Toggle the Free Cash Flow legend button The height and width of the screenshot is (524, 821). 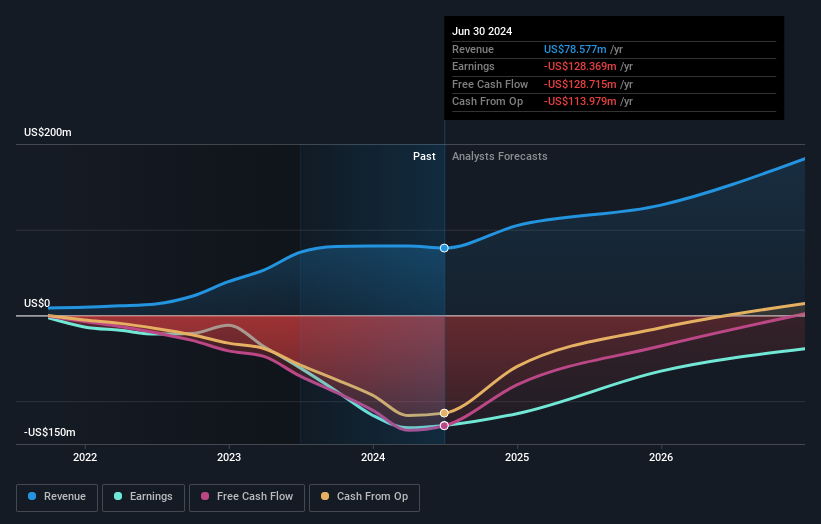tap(247, 497)
